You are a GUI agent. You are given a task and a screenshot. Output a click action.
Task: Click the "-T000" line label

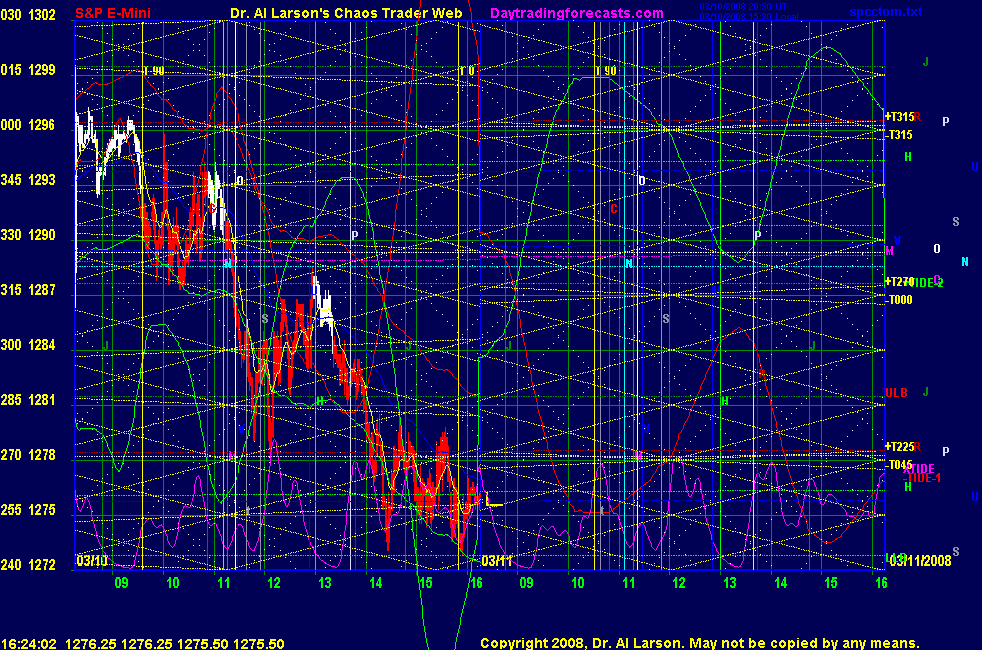[x=899, y=300]
